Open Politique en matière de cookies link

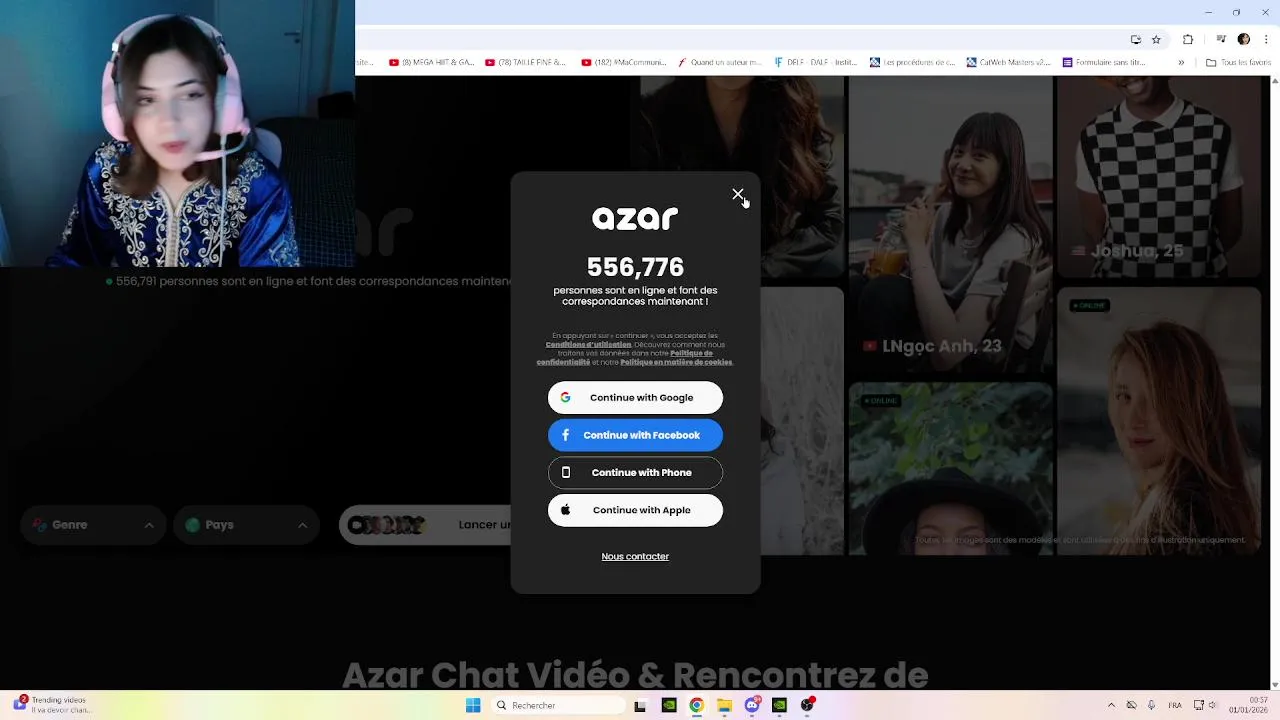pyautogui.click(x=676, y=362)
